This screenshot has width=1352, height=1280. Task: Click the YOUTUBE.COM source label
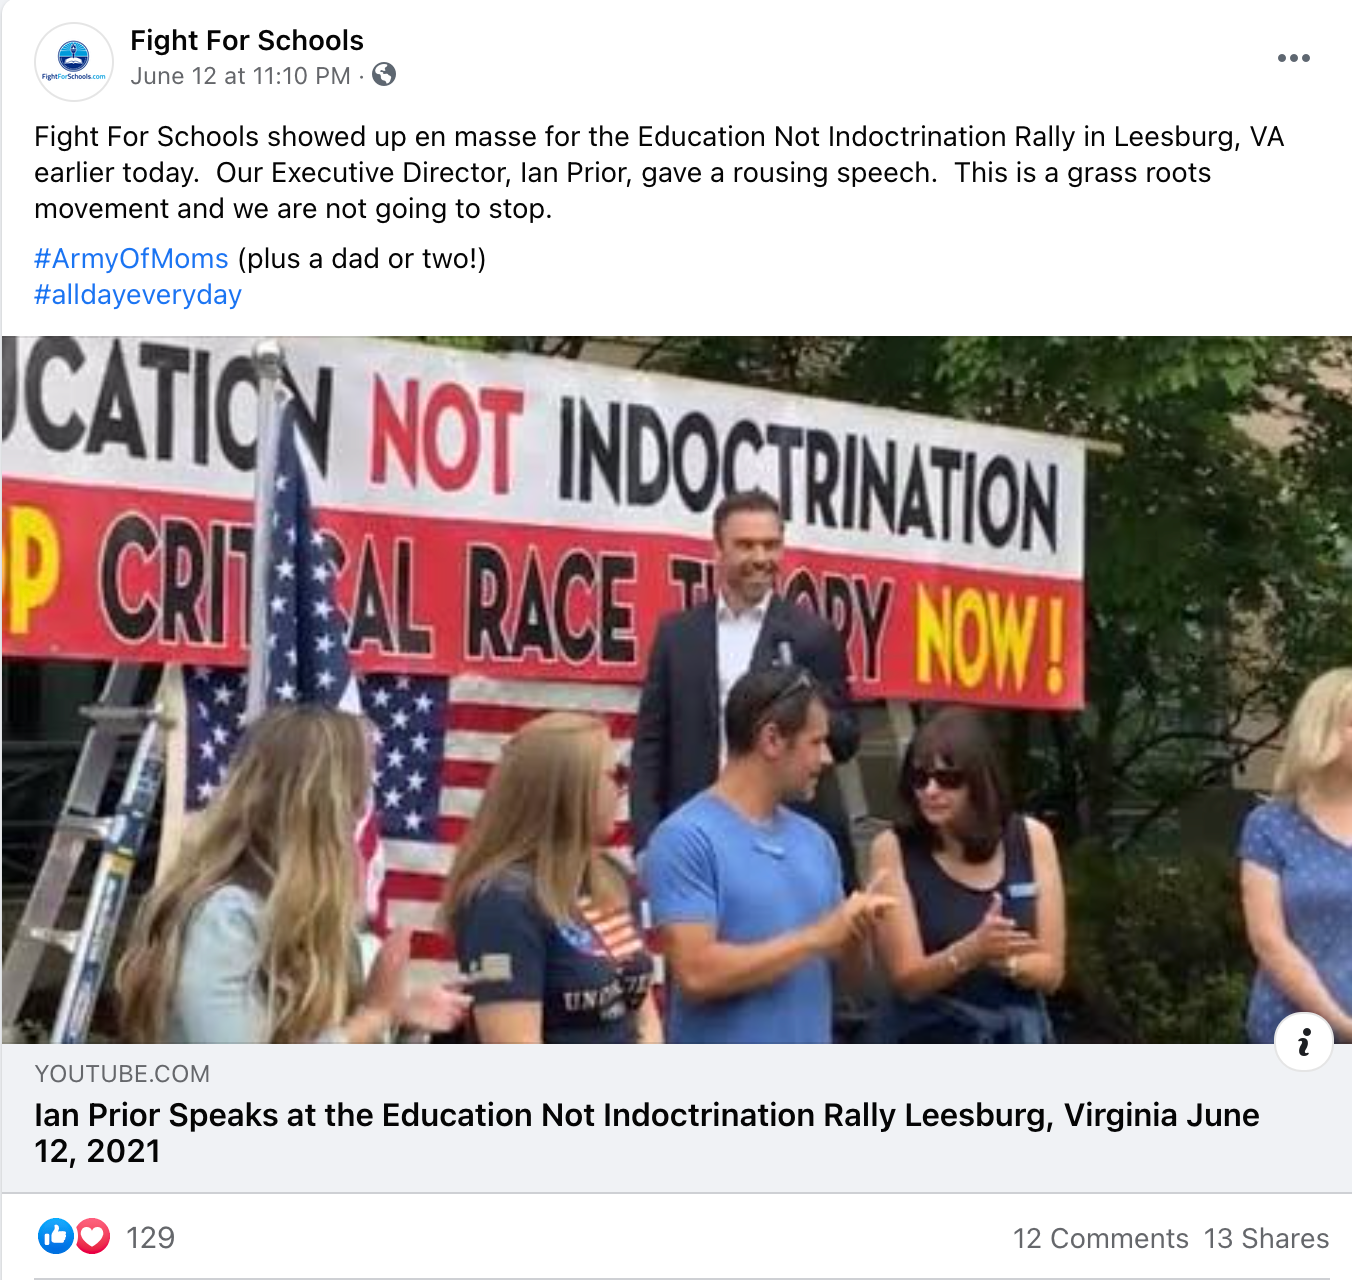point(122,1074)
